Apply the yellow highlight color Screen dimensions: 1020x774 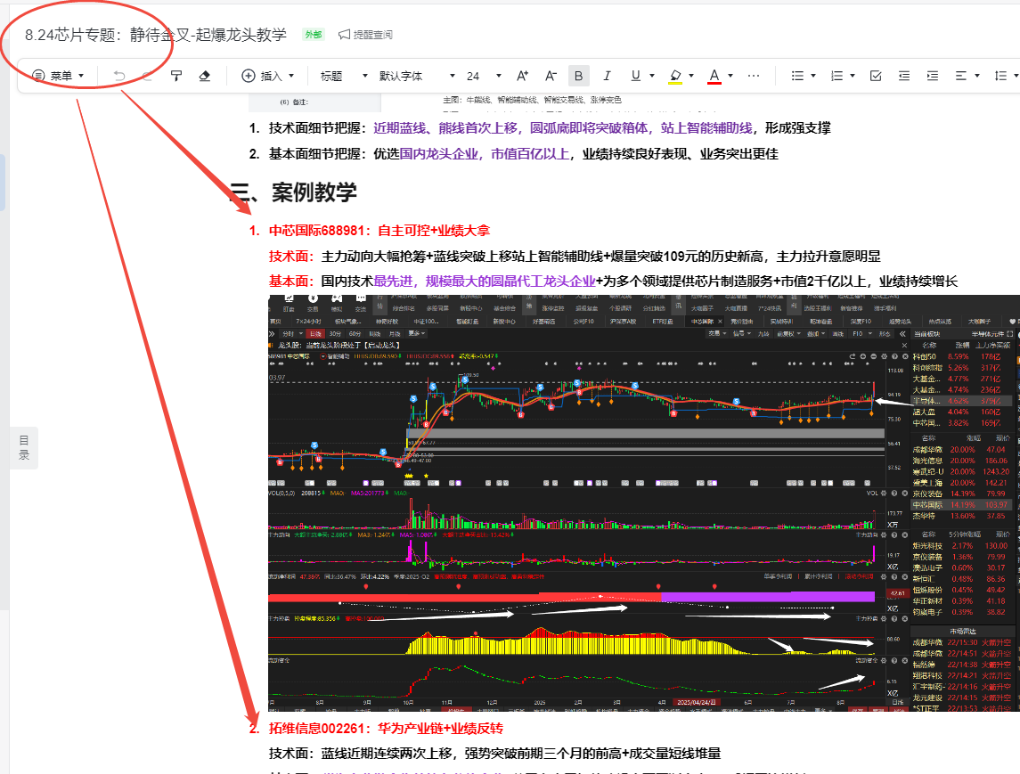pos(675,76)
